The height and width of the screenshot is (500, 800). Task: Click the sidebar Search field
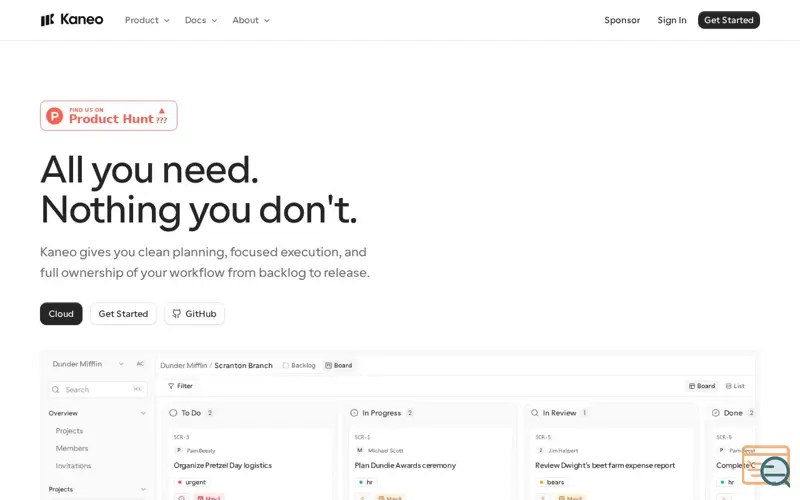98,389
